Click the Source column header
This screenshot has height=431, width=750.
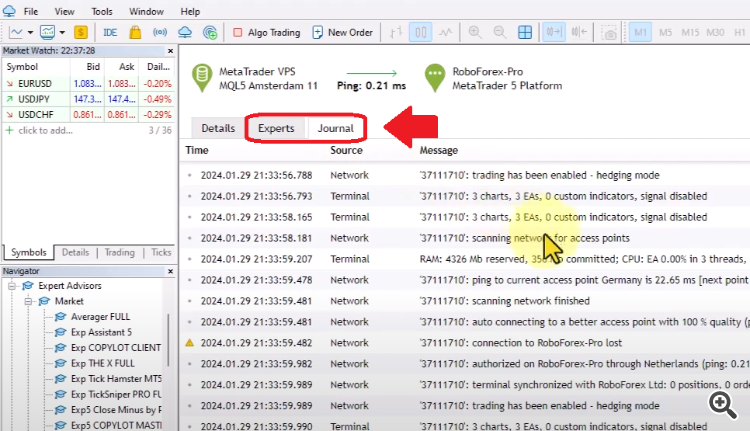pos(346,150)
